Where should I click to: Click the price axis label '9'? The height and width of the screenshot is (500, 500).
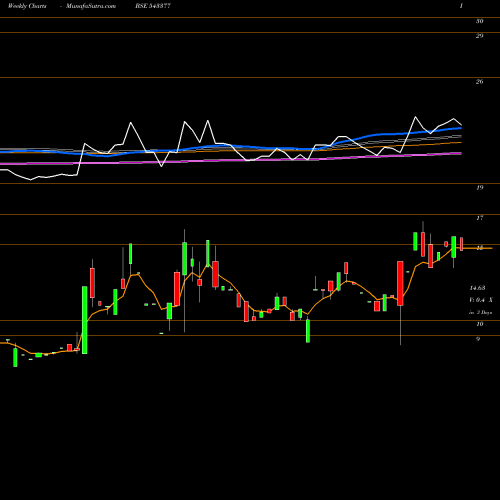click(478, 339)
